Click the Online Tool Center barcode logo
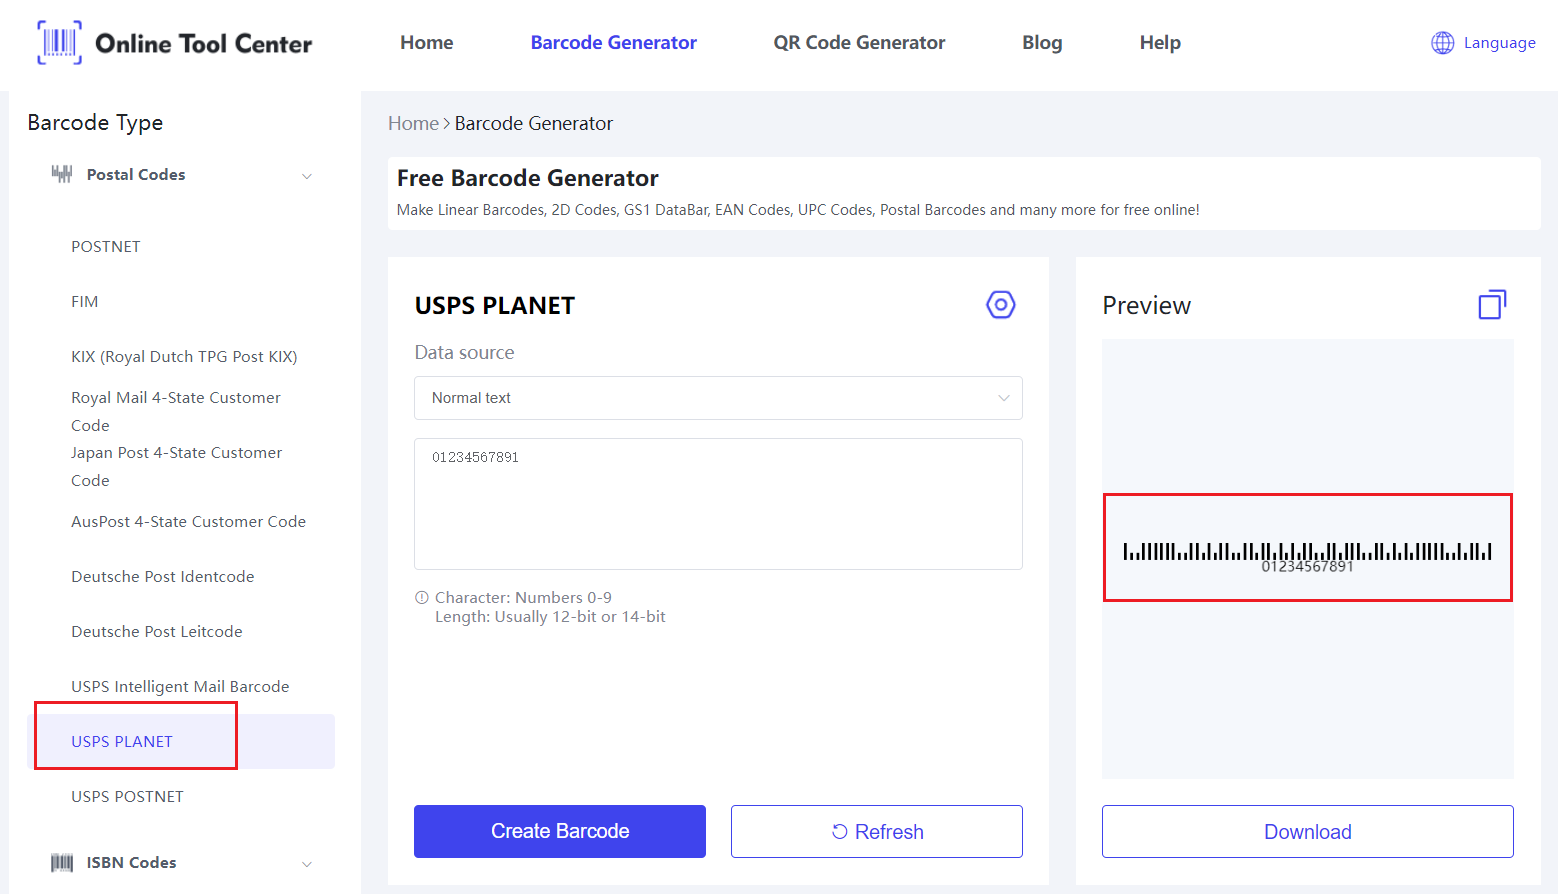This screenshot has height=894, width=1558. [59, 43]
